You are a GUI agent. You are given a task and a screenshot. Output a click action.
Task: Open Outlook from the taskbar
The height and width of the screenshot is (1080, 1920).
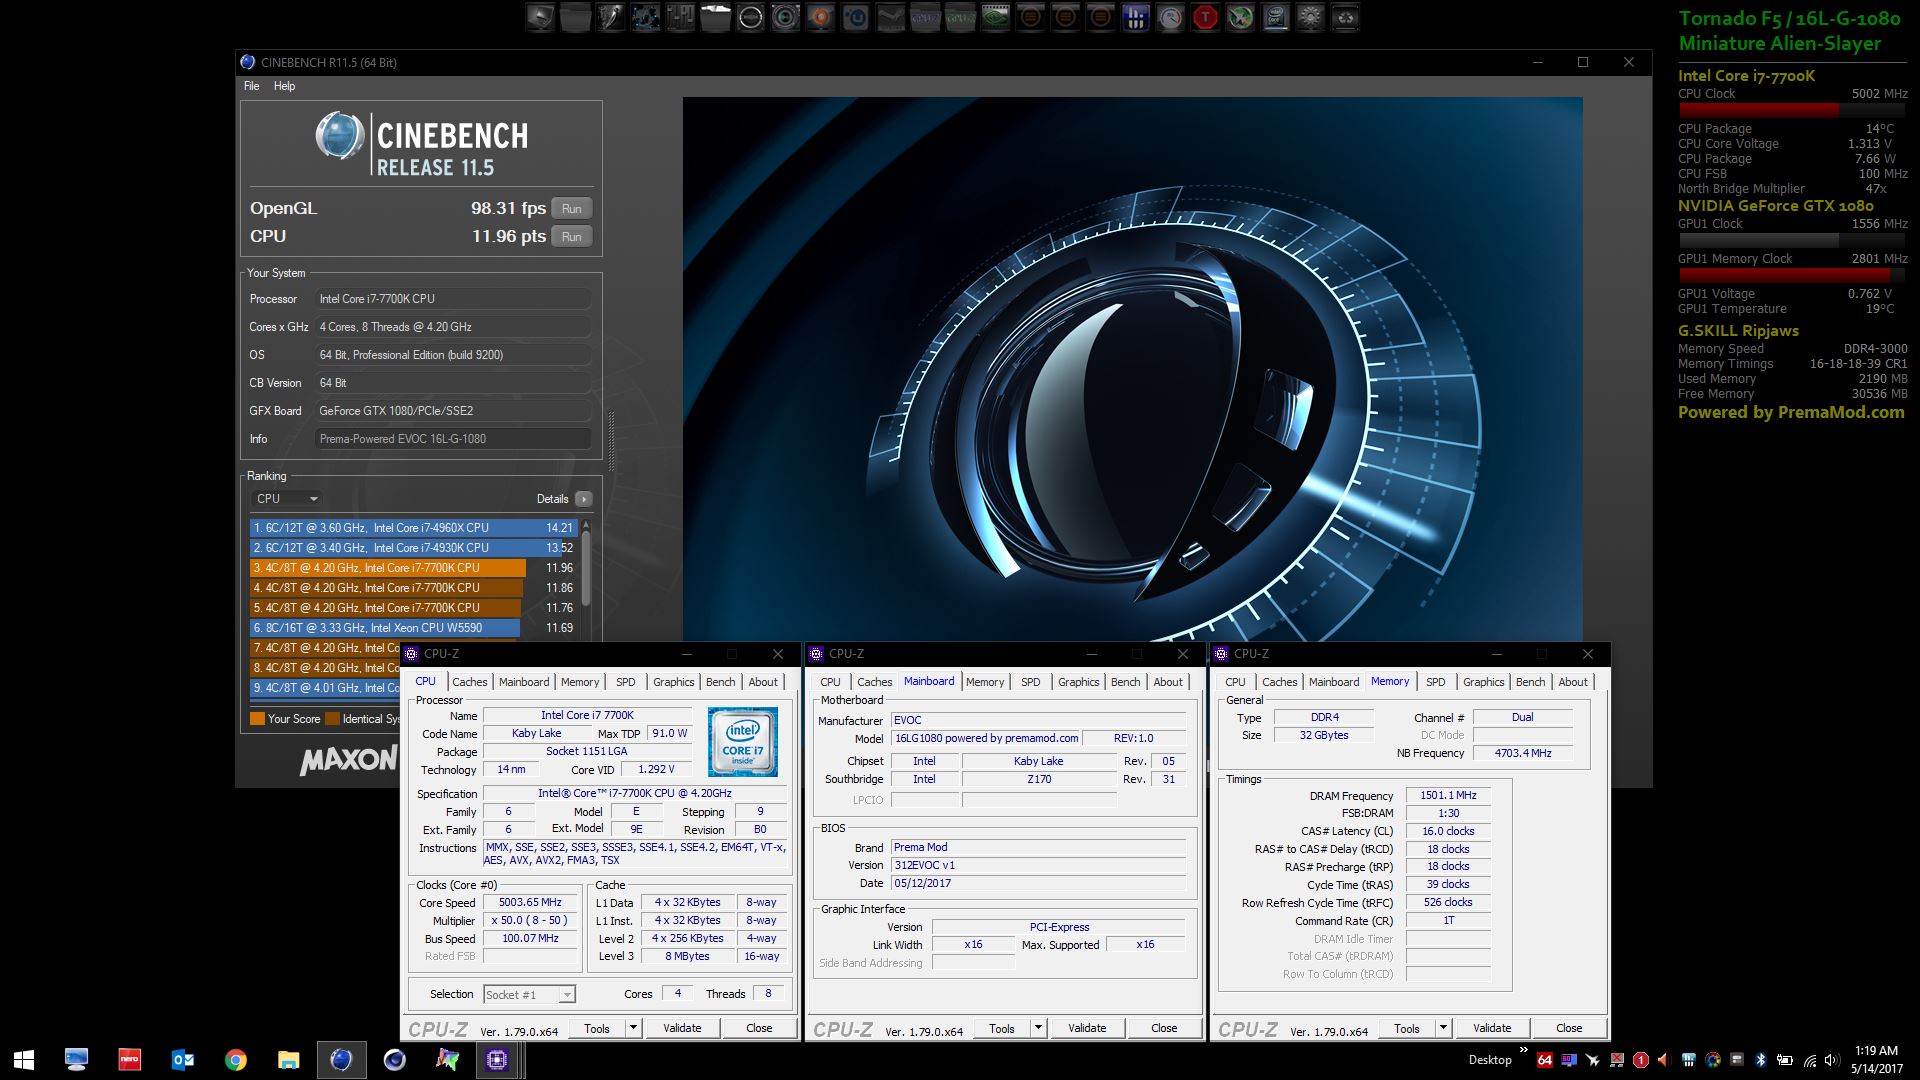click(182, 1060)
